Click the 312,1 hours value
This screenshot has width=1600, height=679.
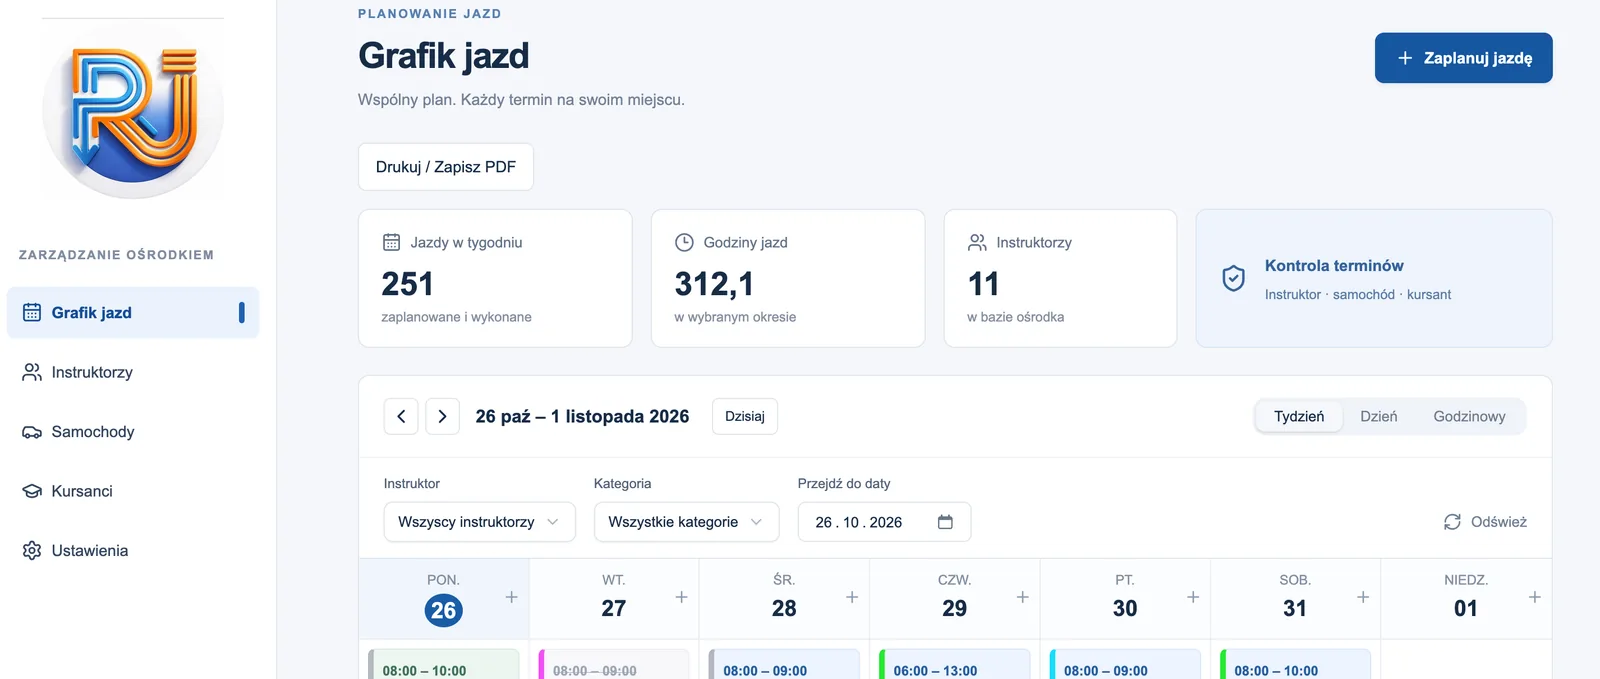[x=714, y=284]
